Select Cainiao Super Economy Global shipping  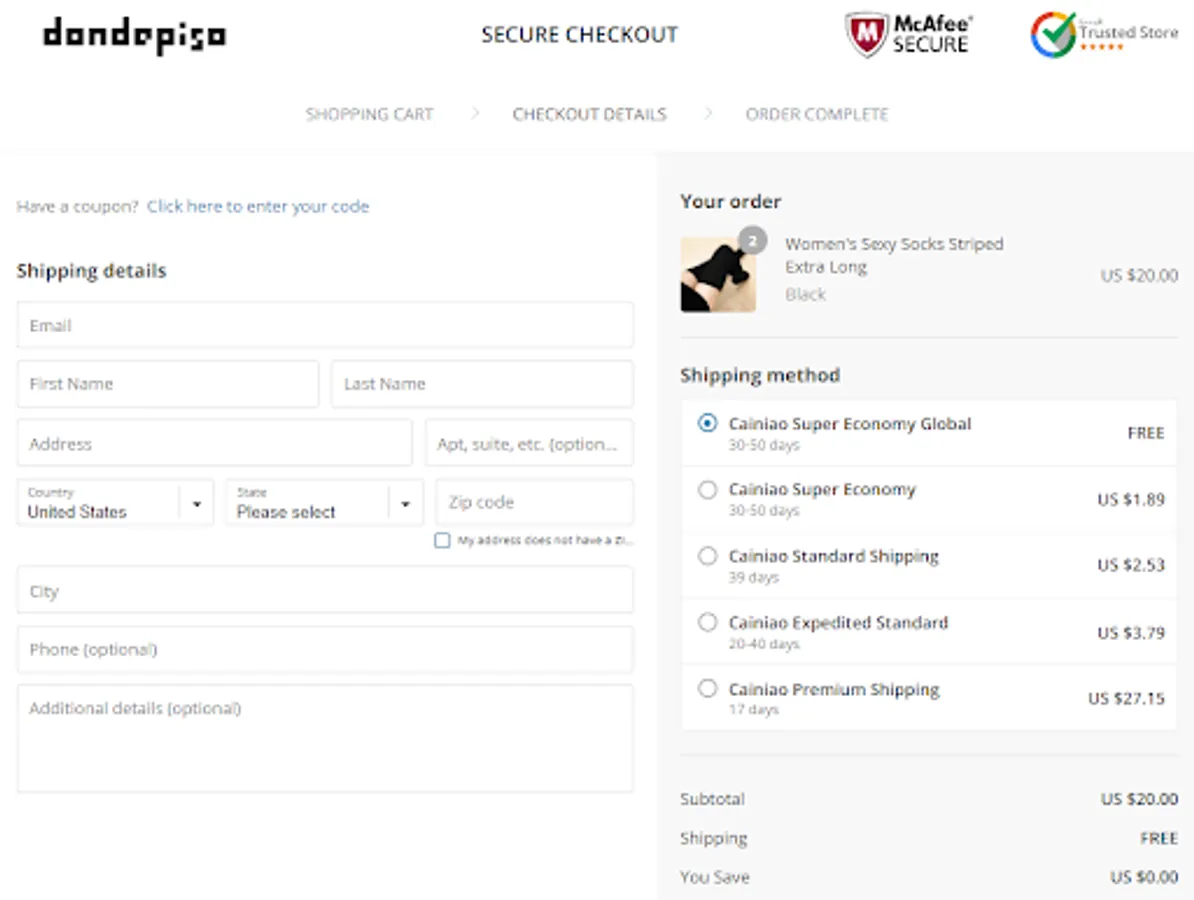(x=708, y=424)
